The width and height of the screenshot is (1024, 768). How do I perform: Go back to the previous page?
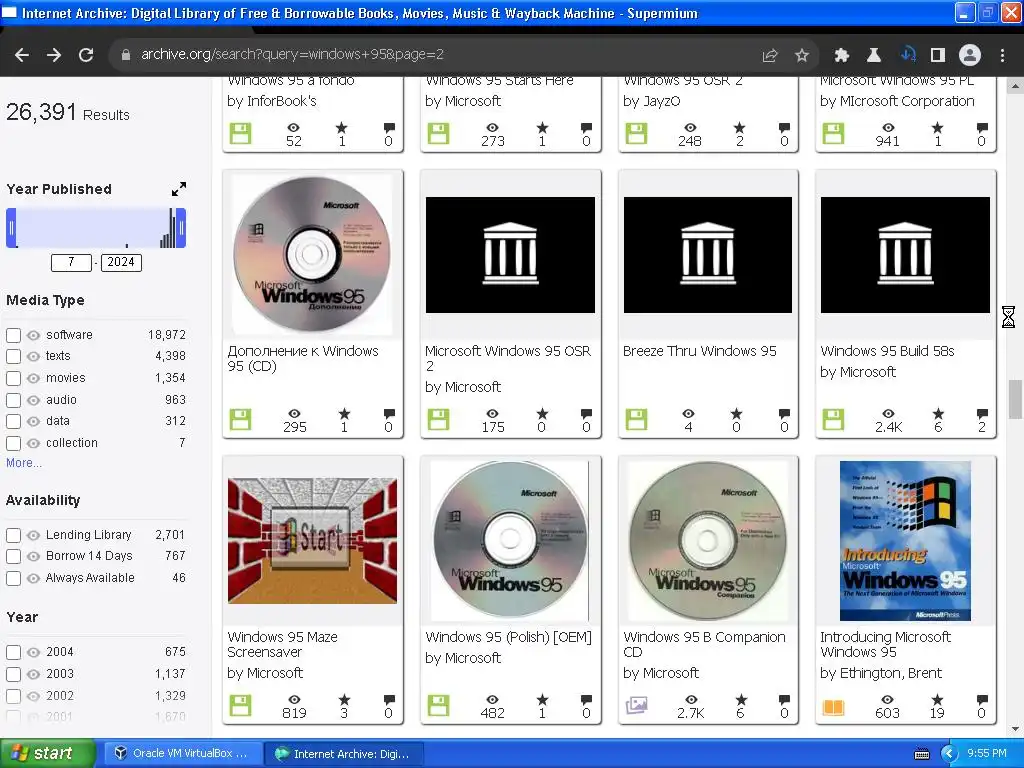[x=22, y=55]
